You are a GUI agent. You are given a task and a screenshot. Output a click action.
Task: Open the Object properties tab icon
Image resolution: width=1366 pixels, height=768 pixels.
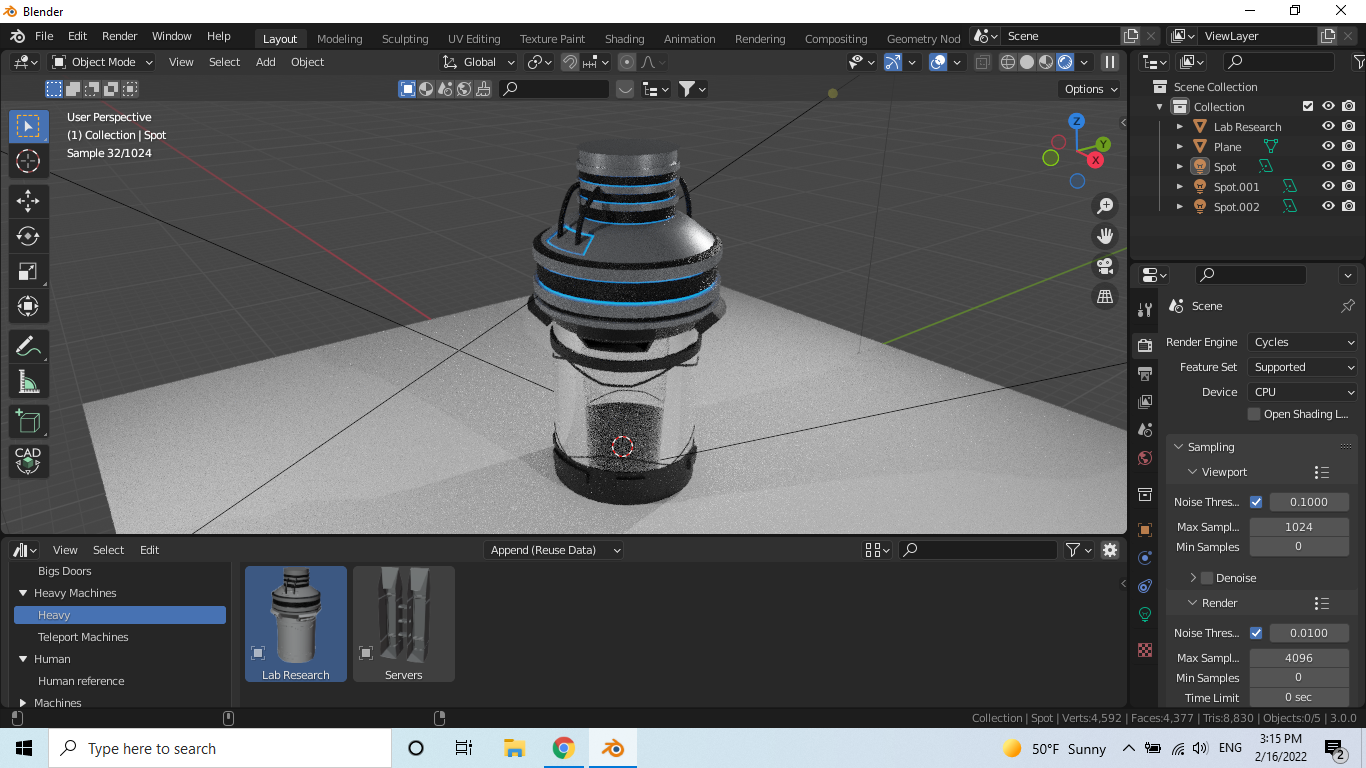click(1145, 529)
